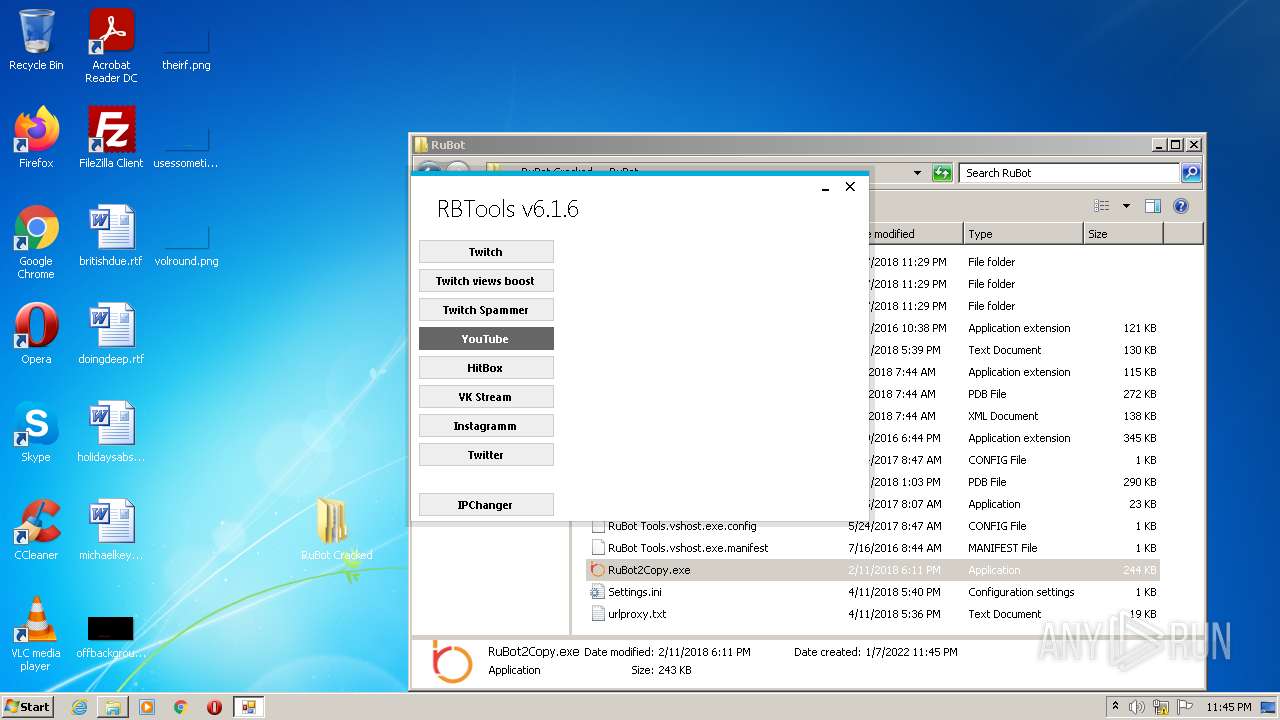Image resolution: width=1280 pixels, height=720 pixels.
Task: Click Opera icon in taskbar
Action: click(x=214, y=707)
